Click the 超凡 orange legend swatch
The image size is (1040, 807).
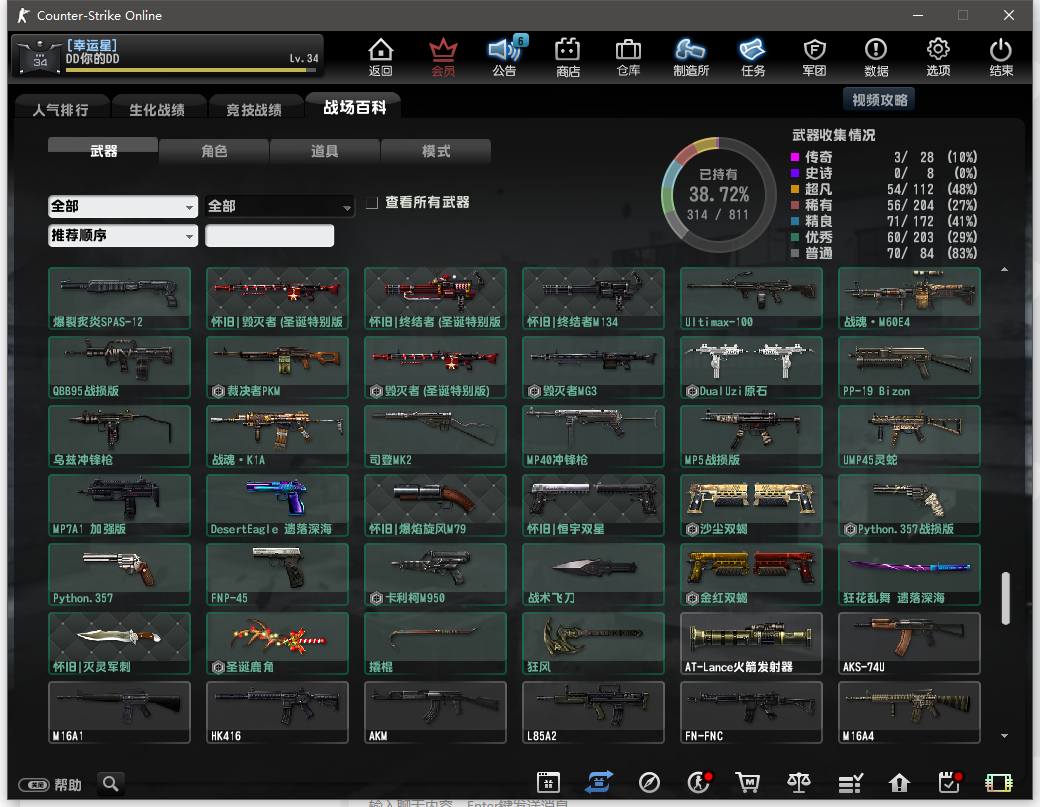tap(795, 189)
